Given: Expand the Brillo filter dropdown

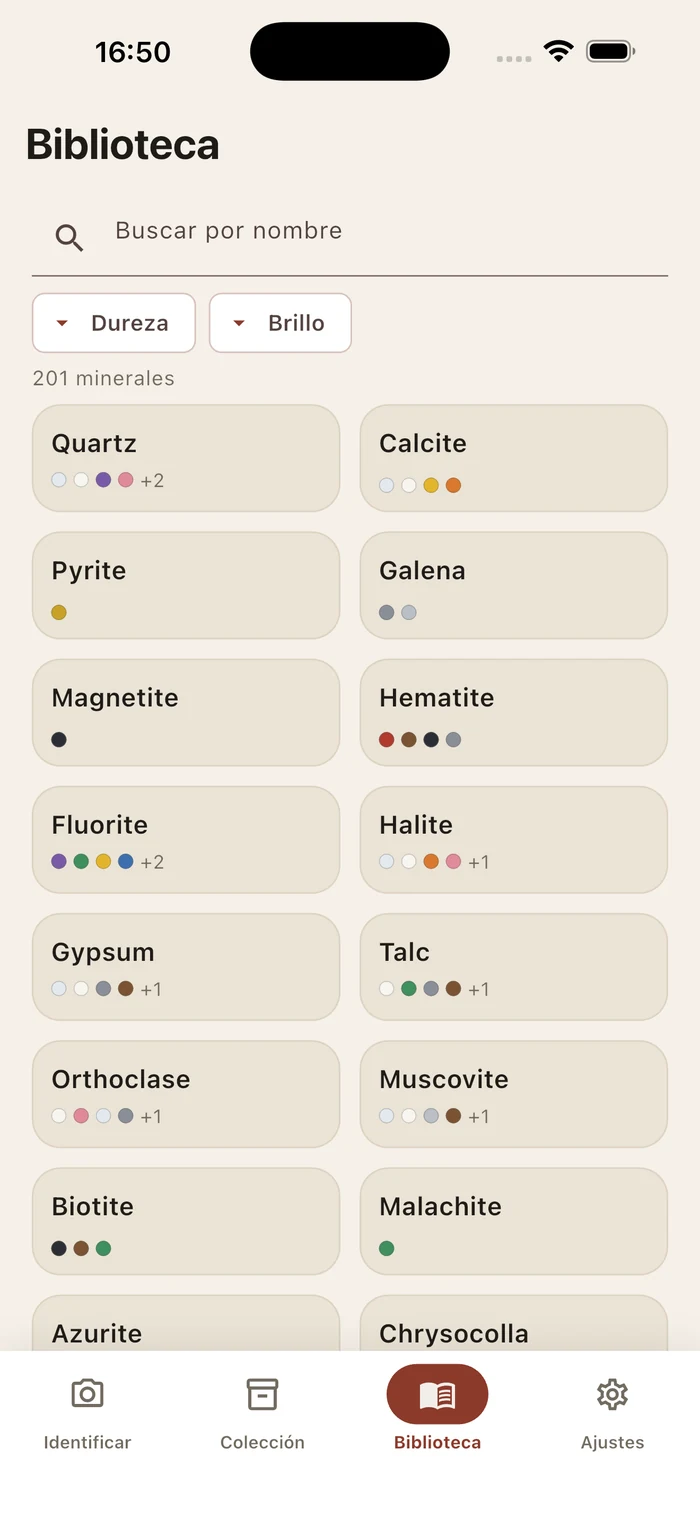Looking at the screenshot, I should [x=280, y=323].
